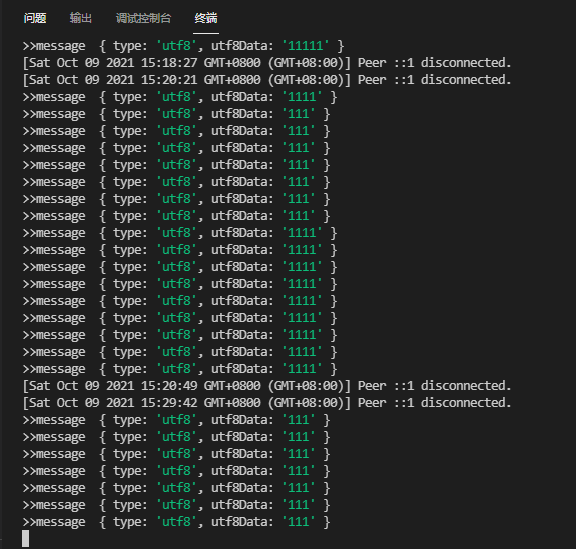Click the '1111' message directly below the 15:20:21 line
The width and height of the screenshot is (576, 549).
(x=180, y=97)
